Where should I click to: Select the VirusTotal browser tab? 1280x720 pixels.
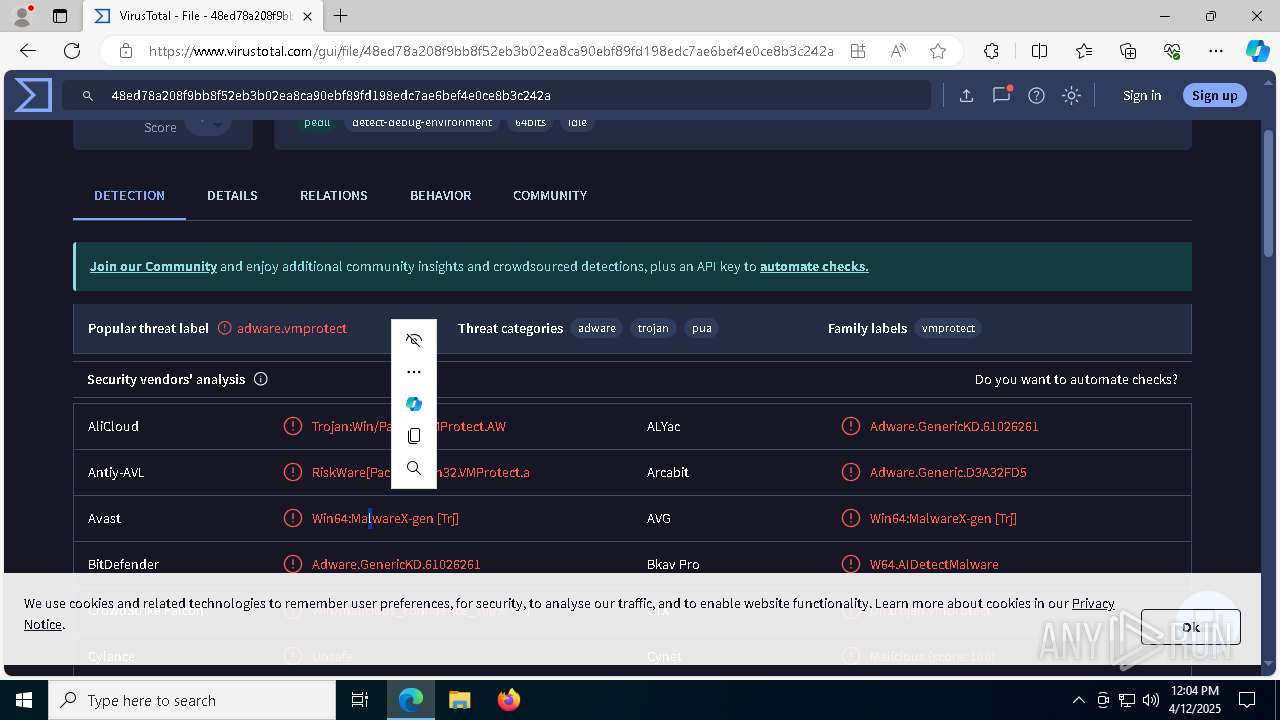(x=202, y=16)
